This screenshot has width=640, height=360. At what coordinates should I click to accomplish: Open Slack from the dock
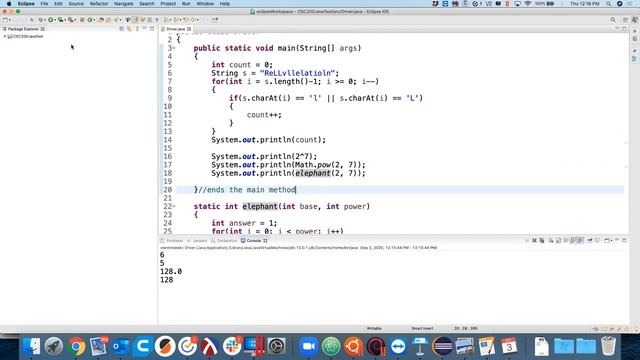coord(232,347)
